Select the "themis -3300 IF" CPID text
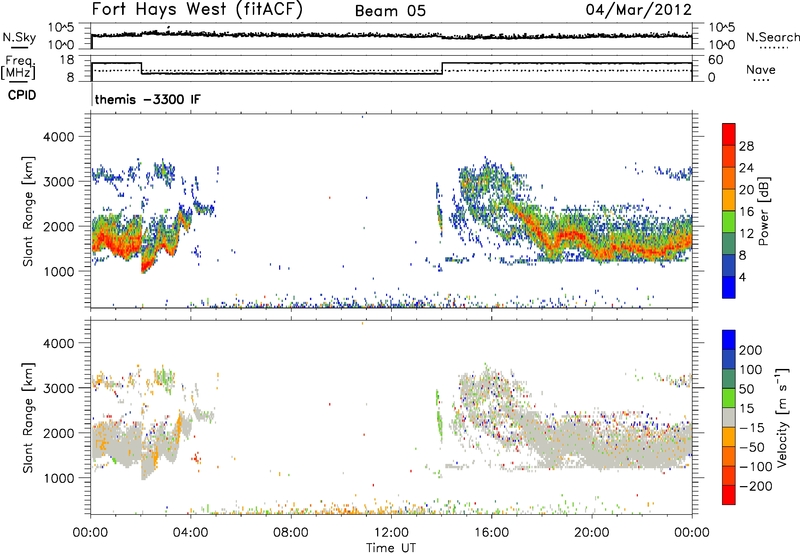Screen dimensions: 800x554 click(x=147, y=99)
